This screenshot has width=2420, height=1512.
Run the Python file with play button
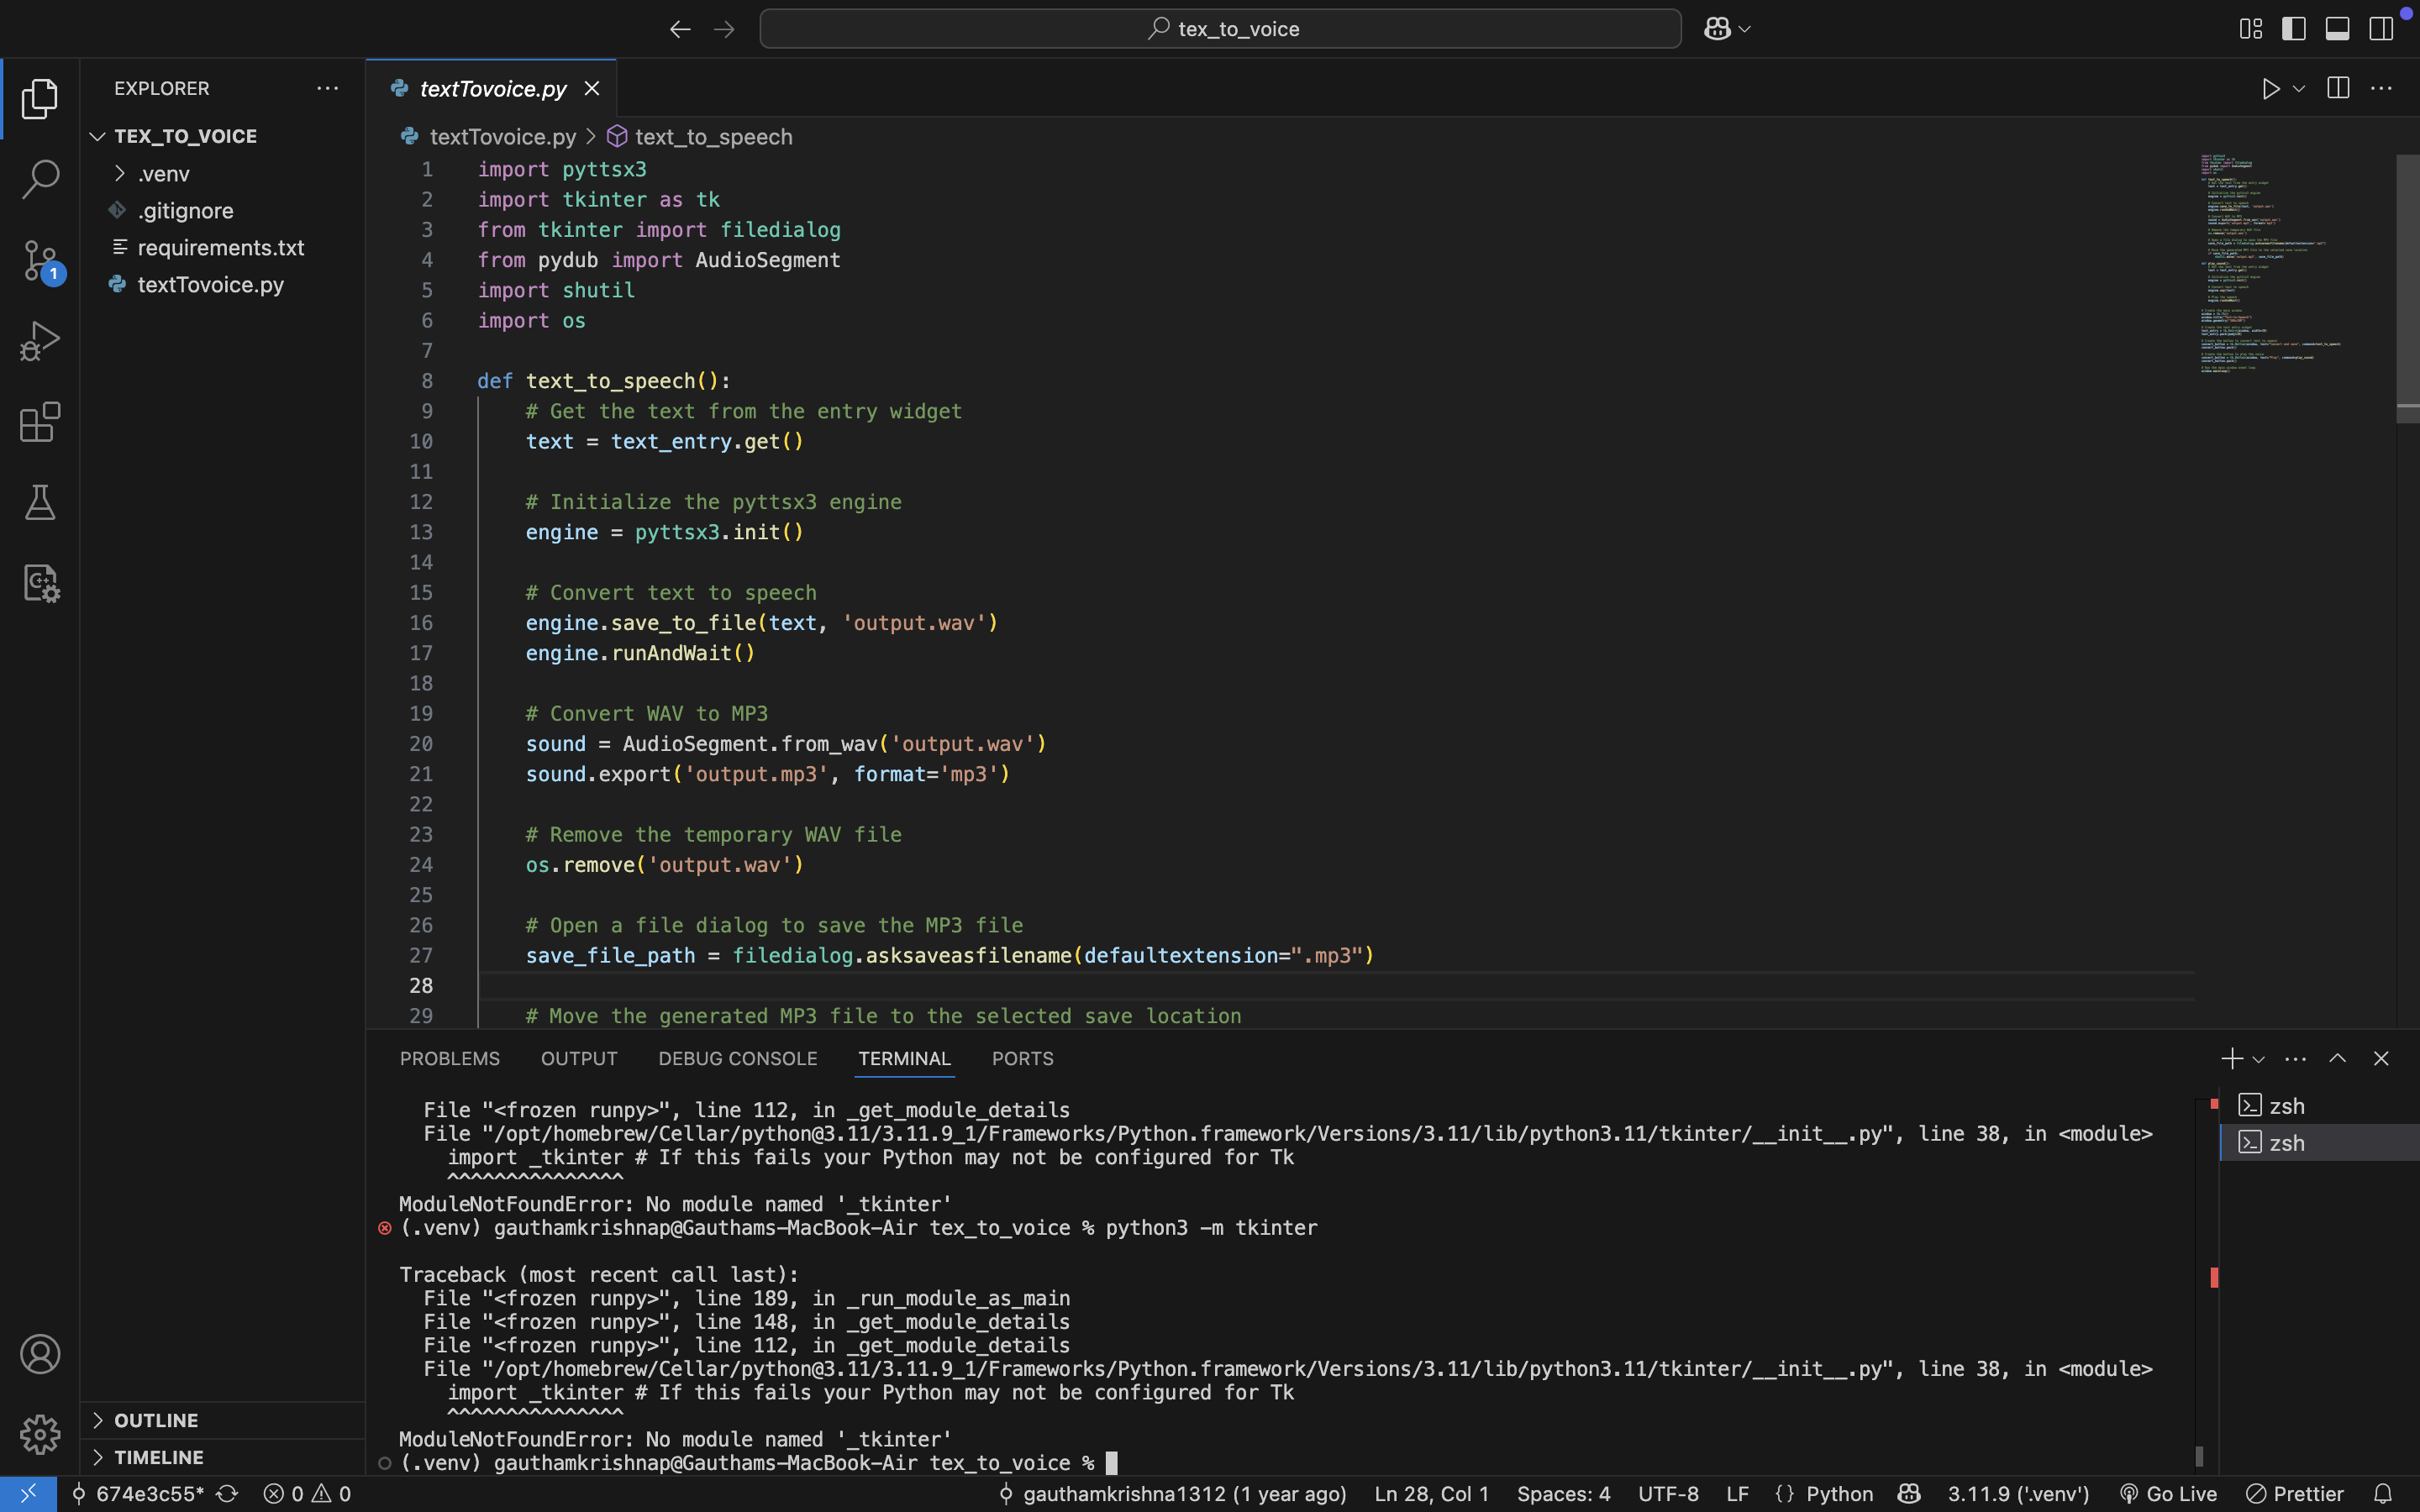click(x=2270, y=89)
